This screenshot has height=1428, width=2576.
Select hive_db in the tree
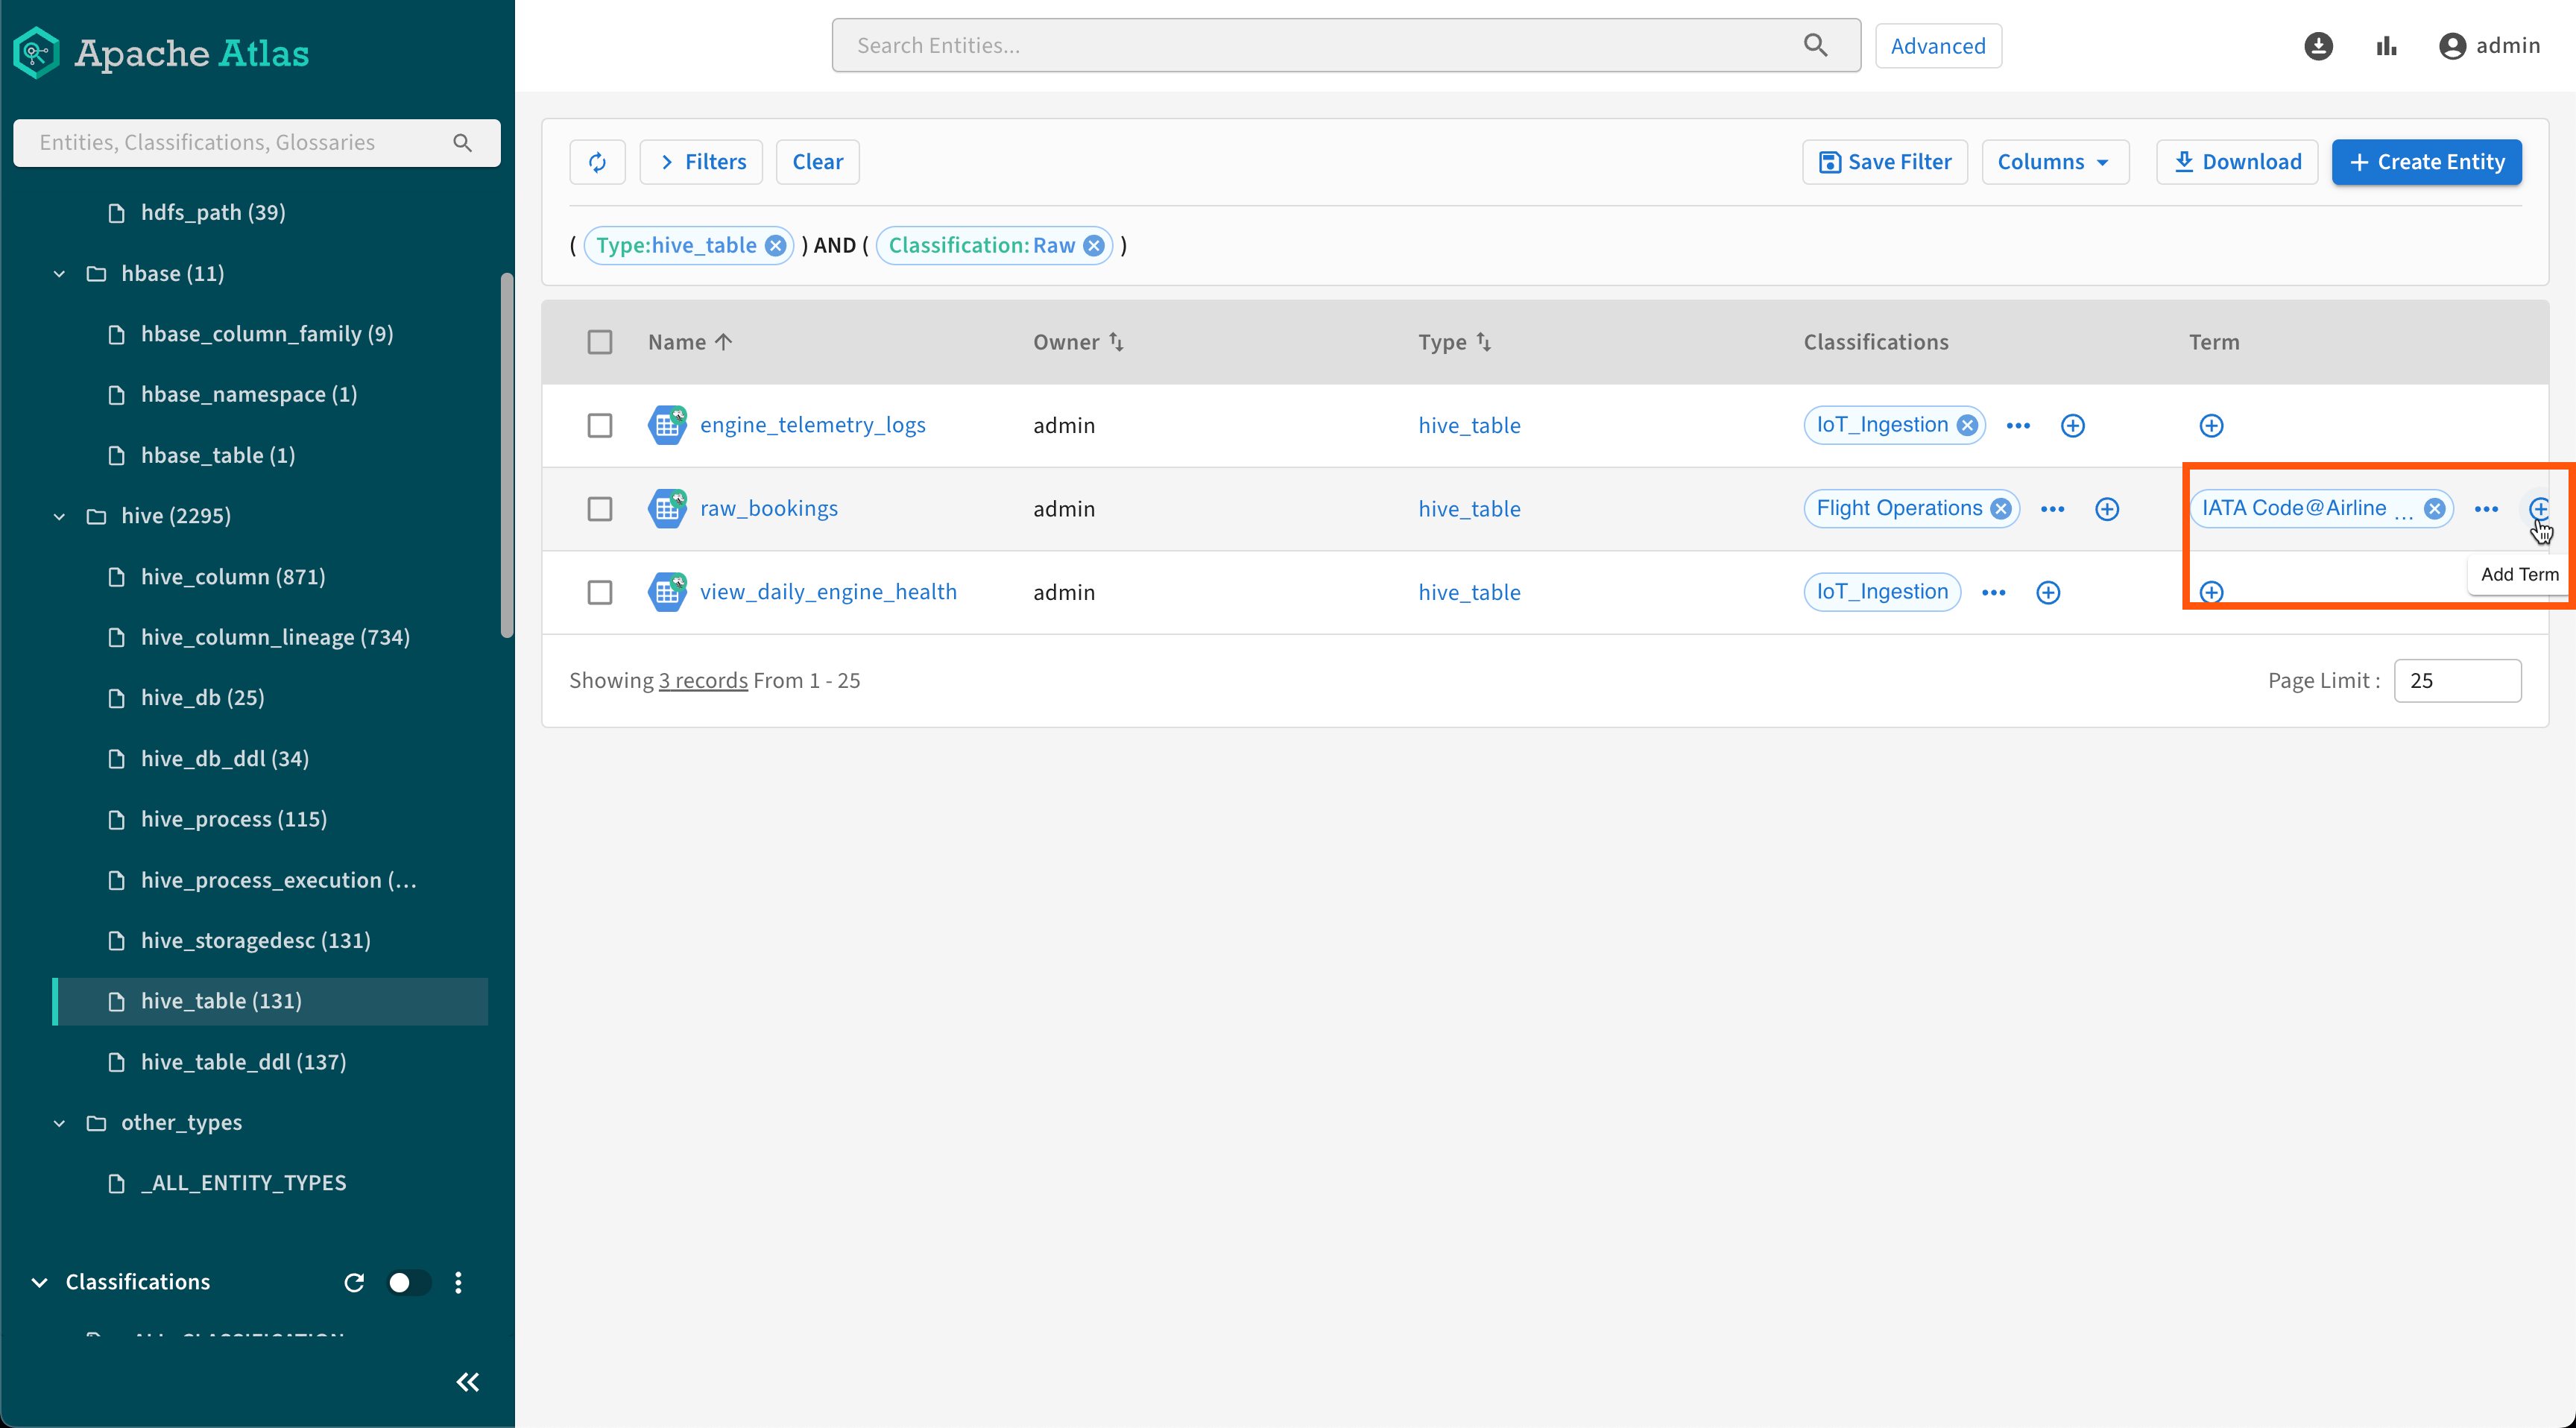tap(202, 698)
